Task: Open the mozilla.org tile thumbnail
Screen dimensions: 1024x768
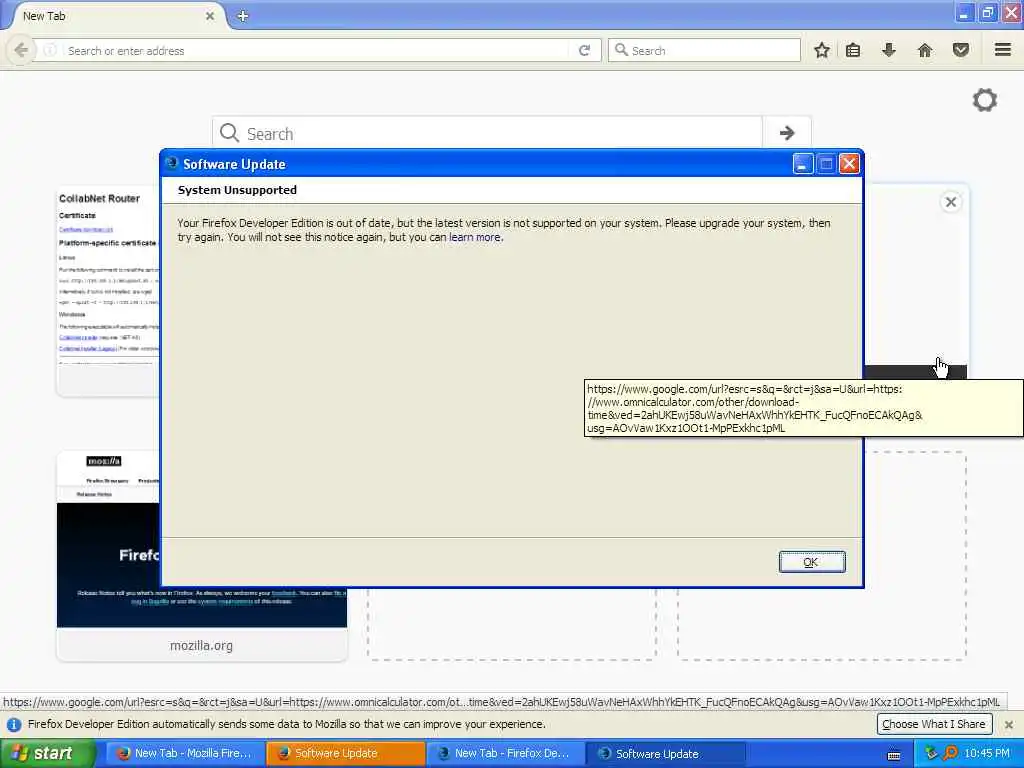Action: [202, 555]
